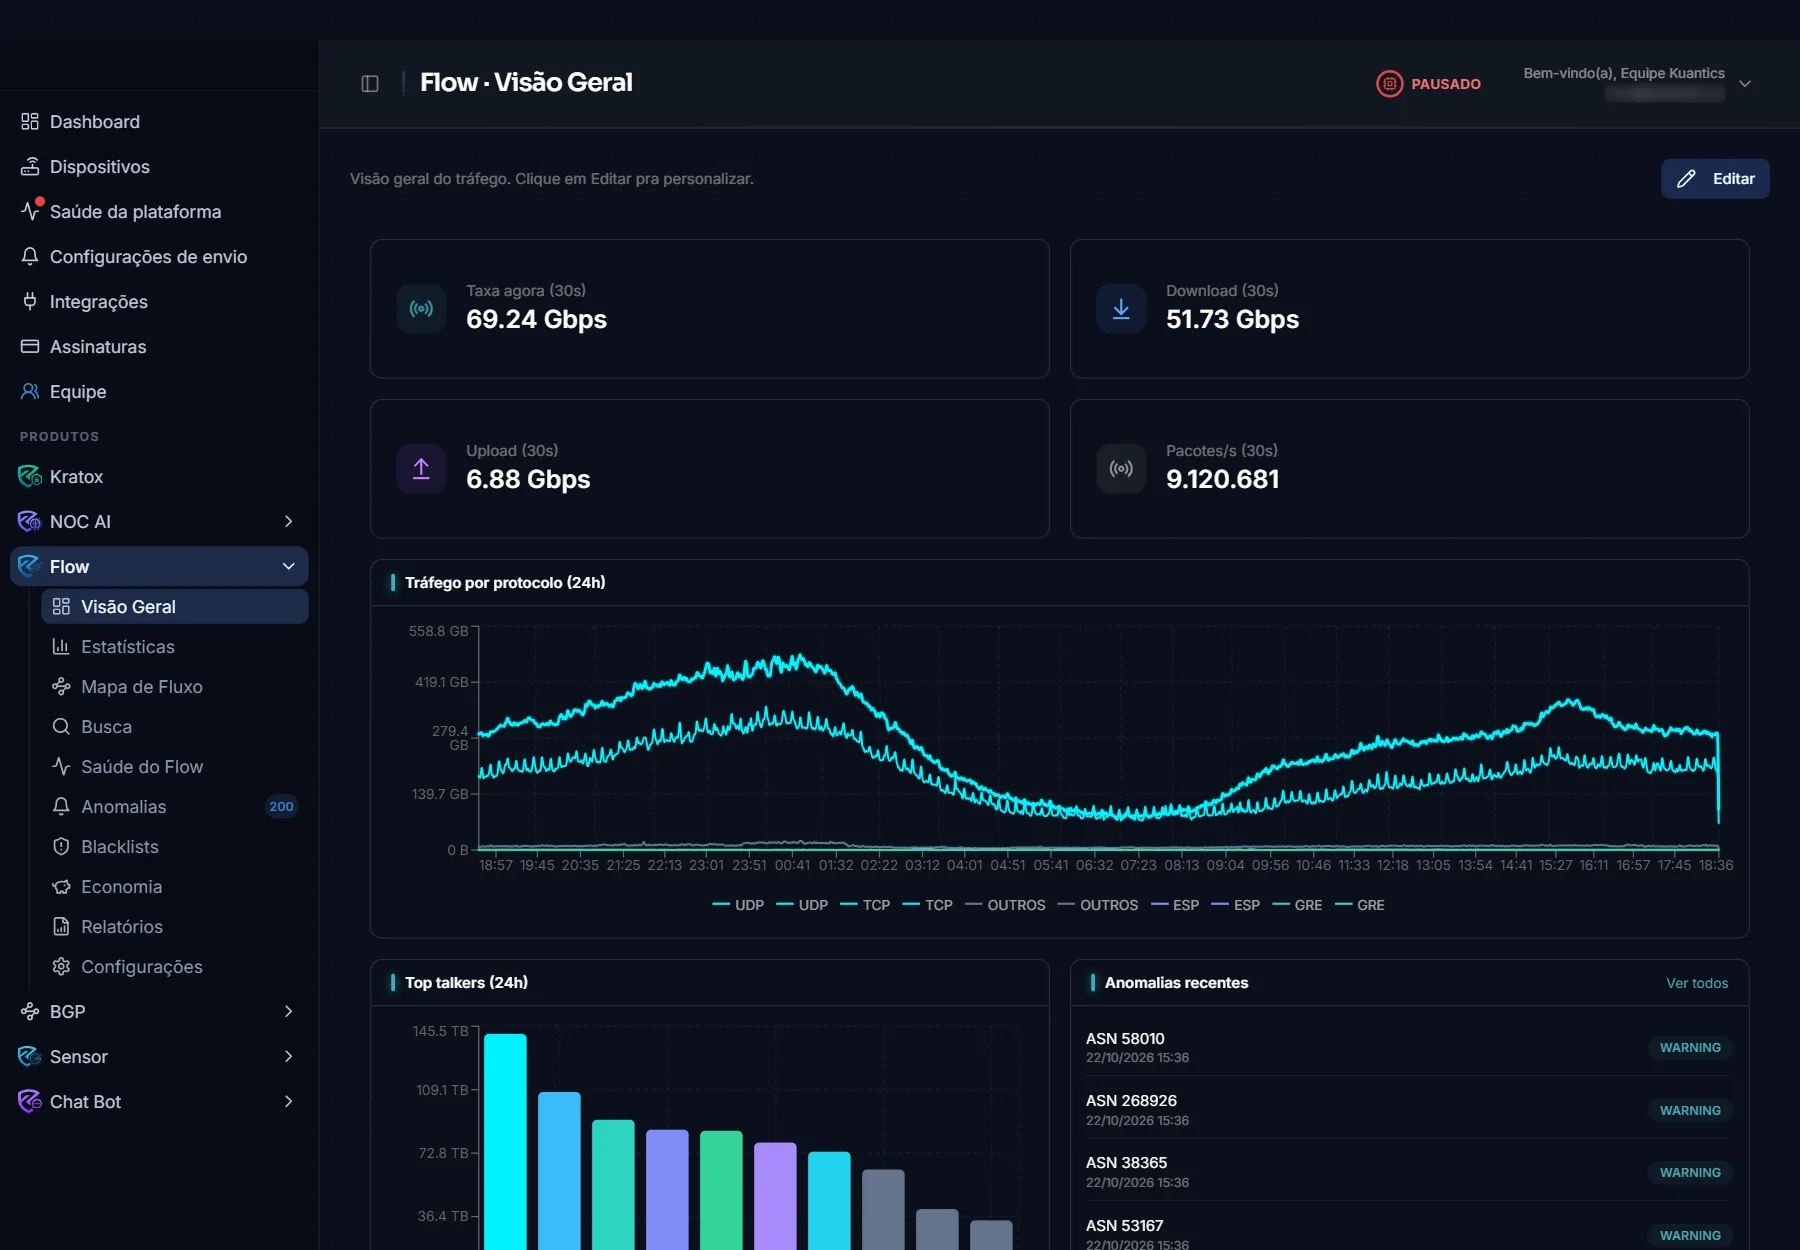Click the Configurações gear icon under Flow
The image size is (1800, 1250).
pos(61,967)
